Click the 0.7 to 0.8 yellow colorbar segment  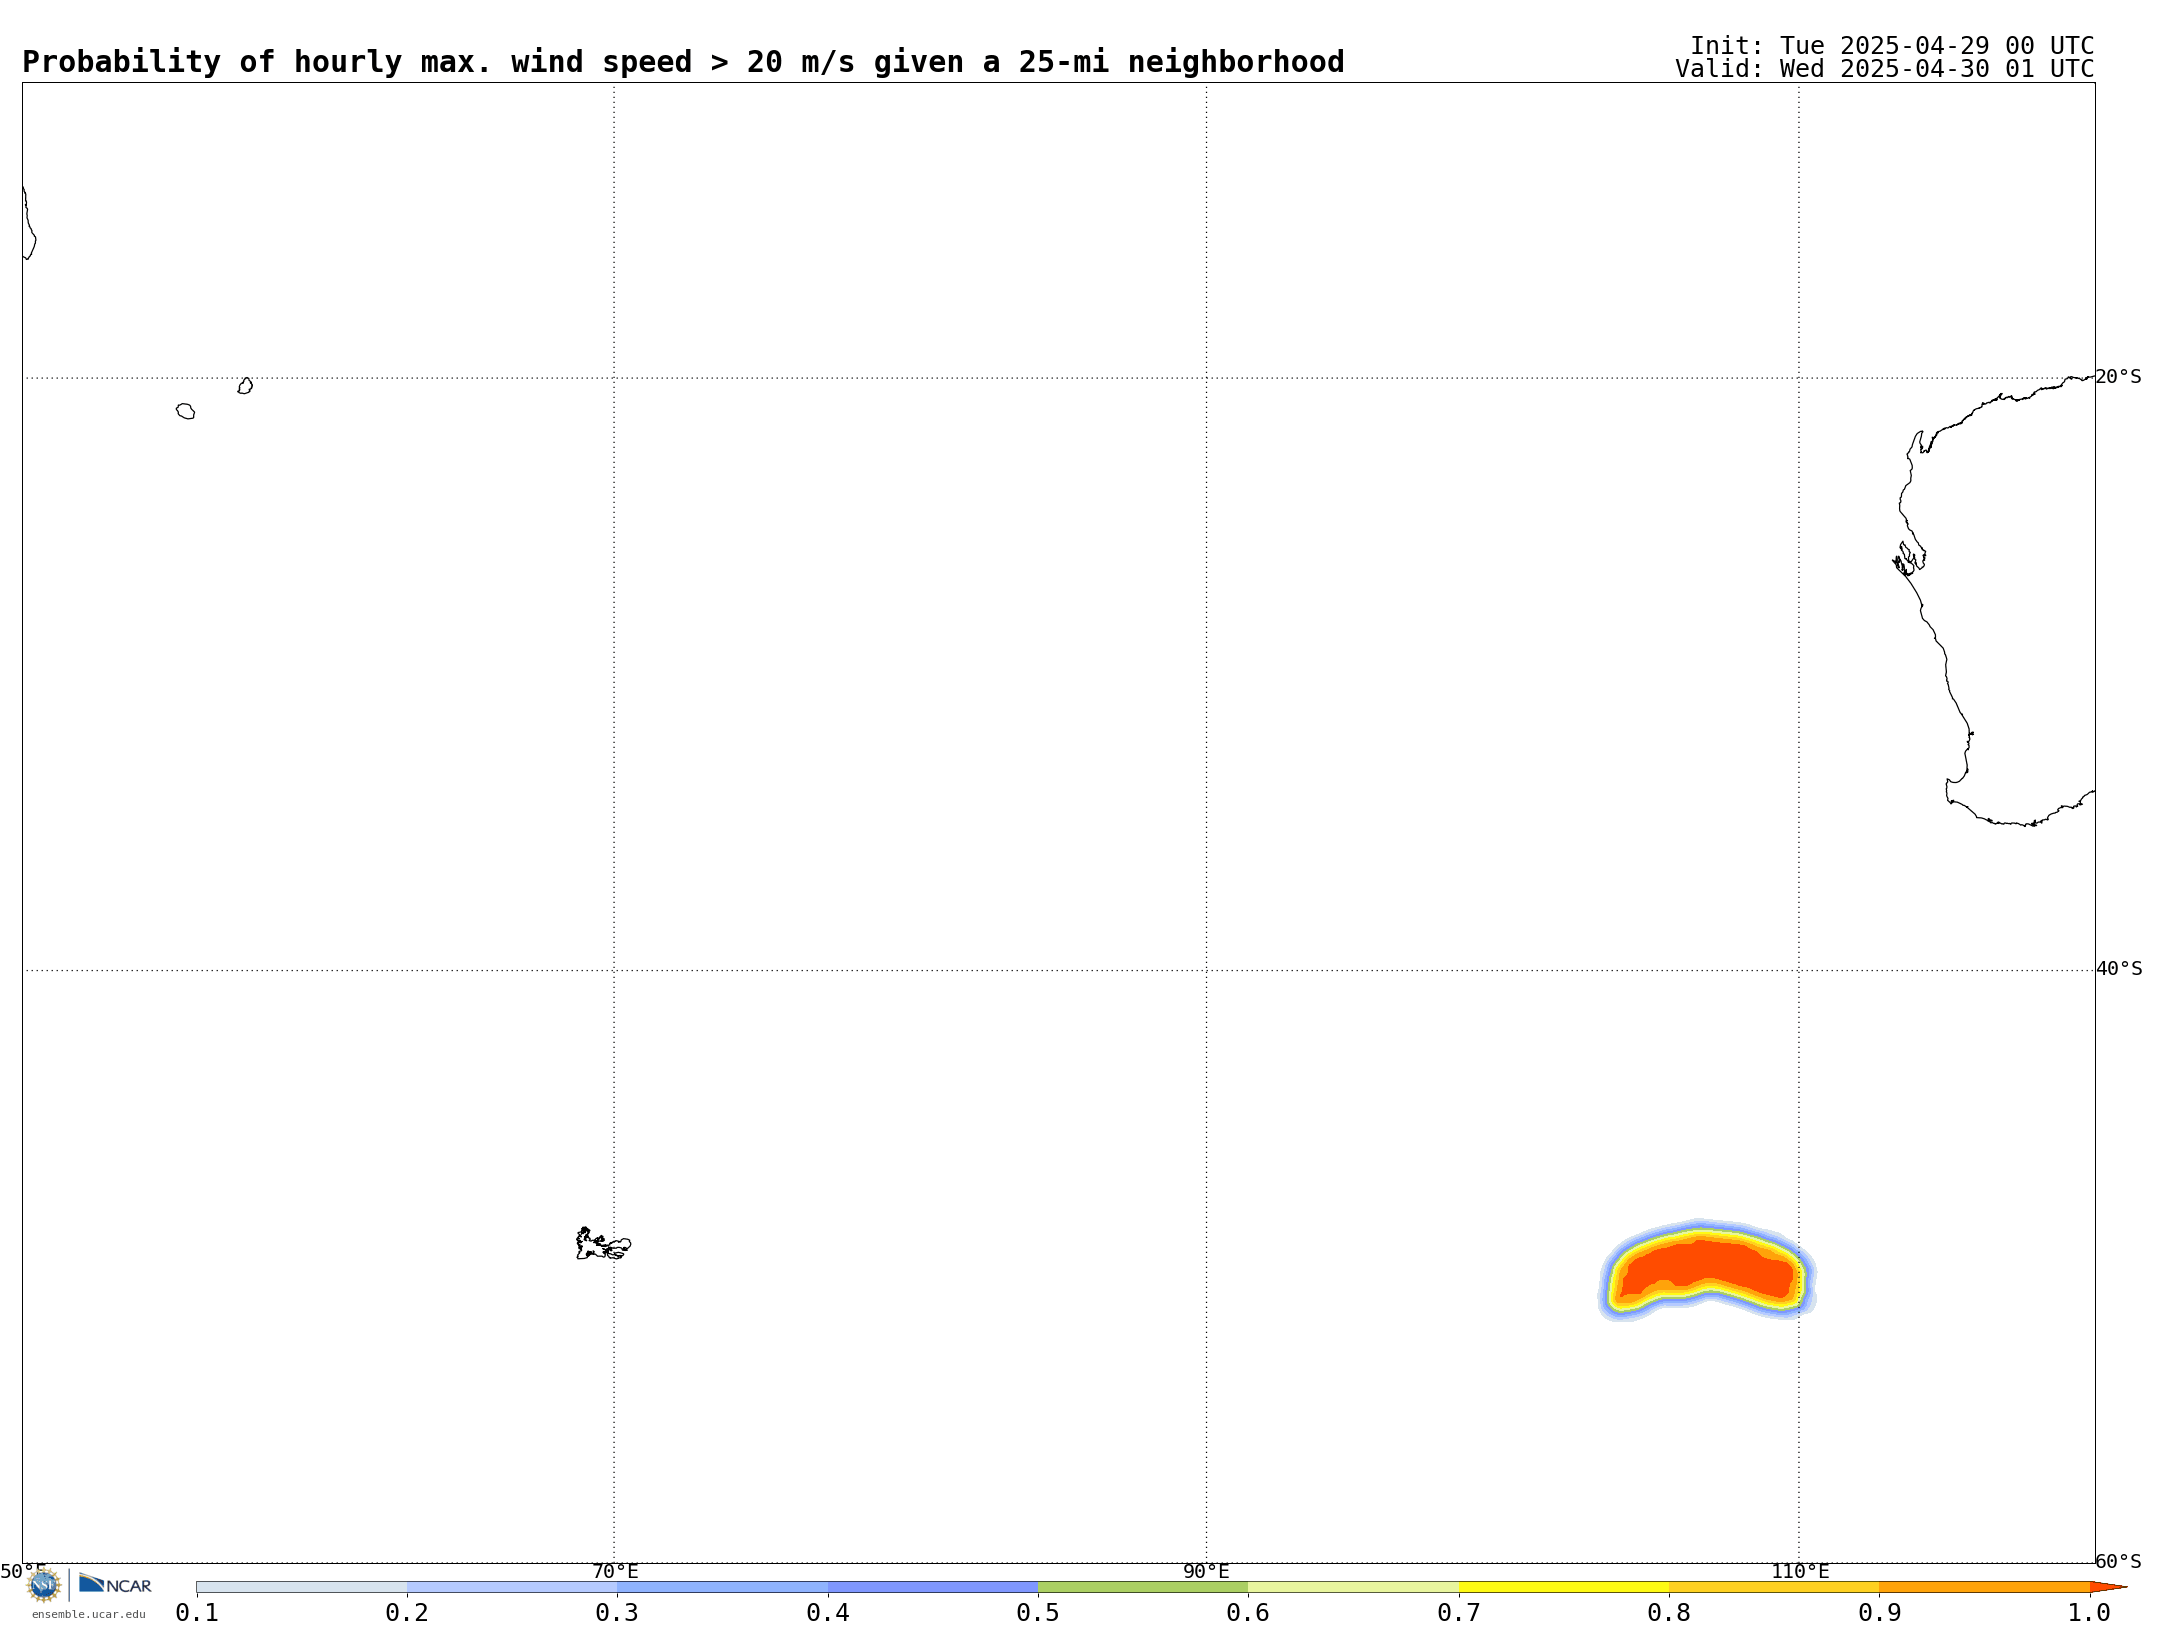[1564, 1587]
